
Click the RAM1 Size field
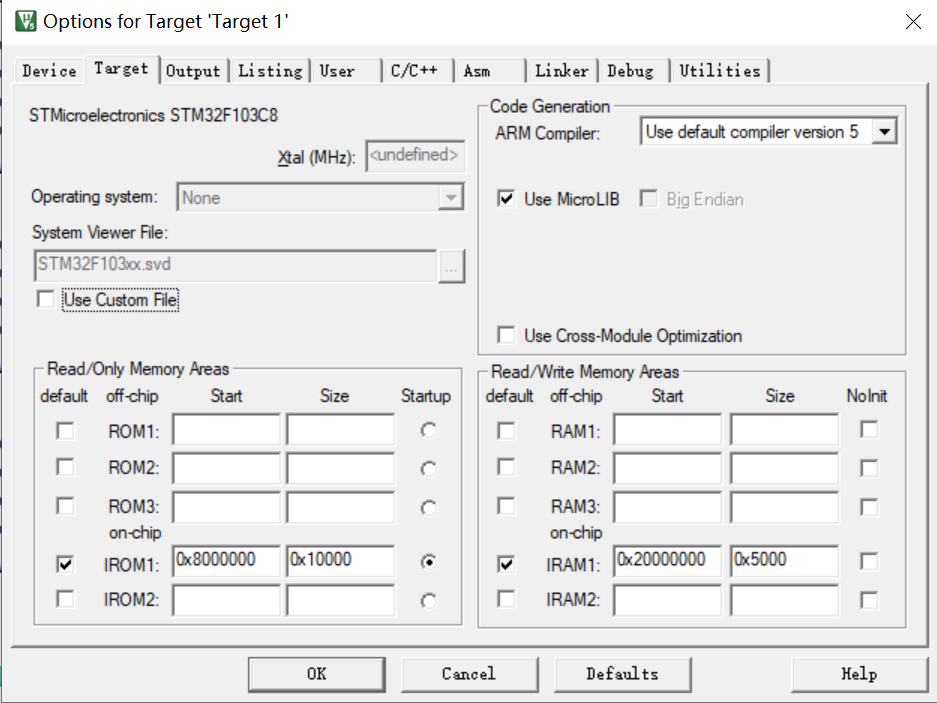click(784, 429)
